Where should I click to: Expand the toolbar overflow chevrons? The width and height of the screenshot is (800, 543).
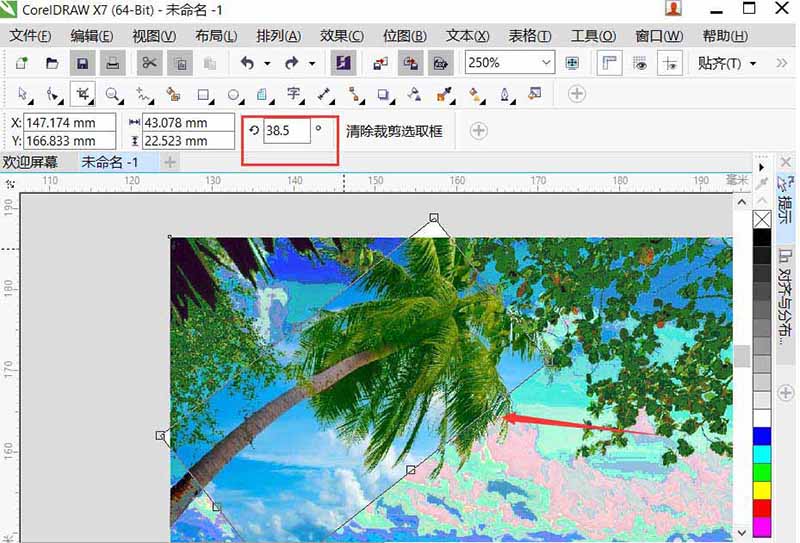click(x=781, y=63)
